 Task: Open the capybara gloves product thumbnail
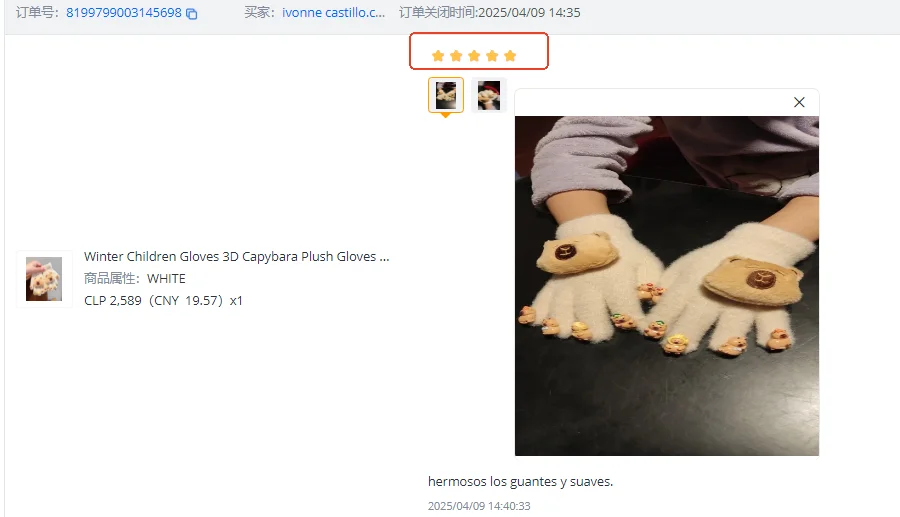[x=44, y=279]
